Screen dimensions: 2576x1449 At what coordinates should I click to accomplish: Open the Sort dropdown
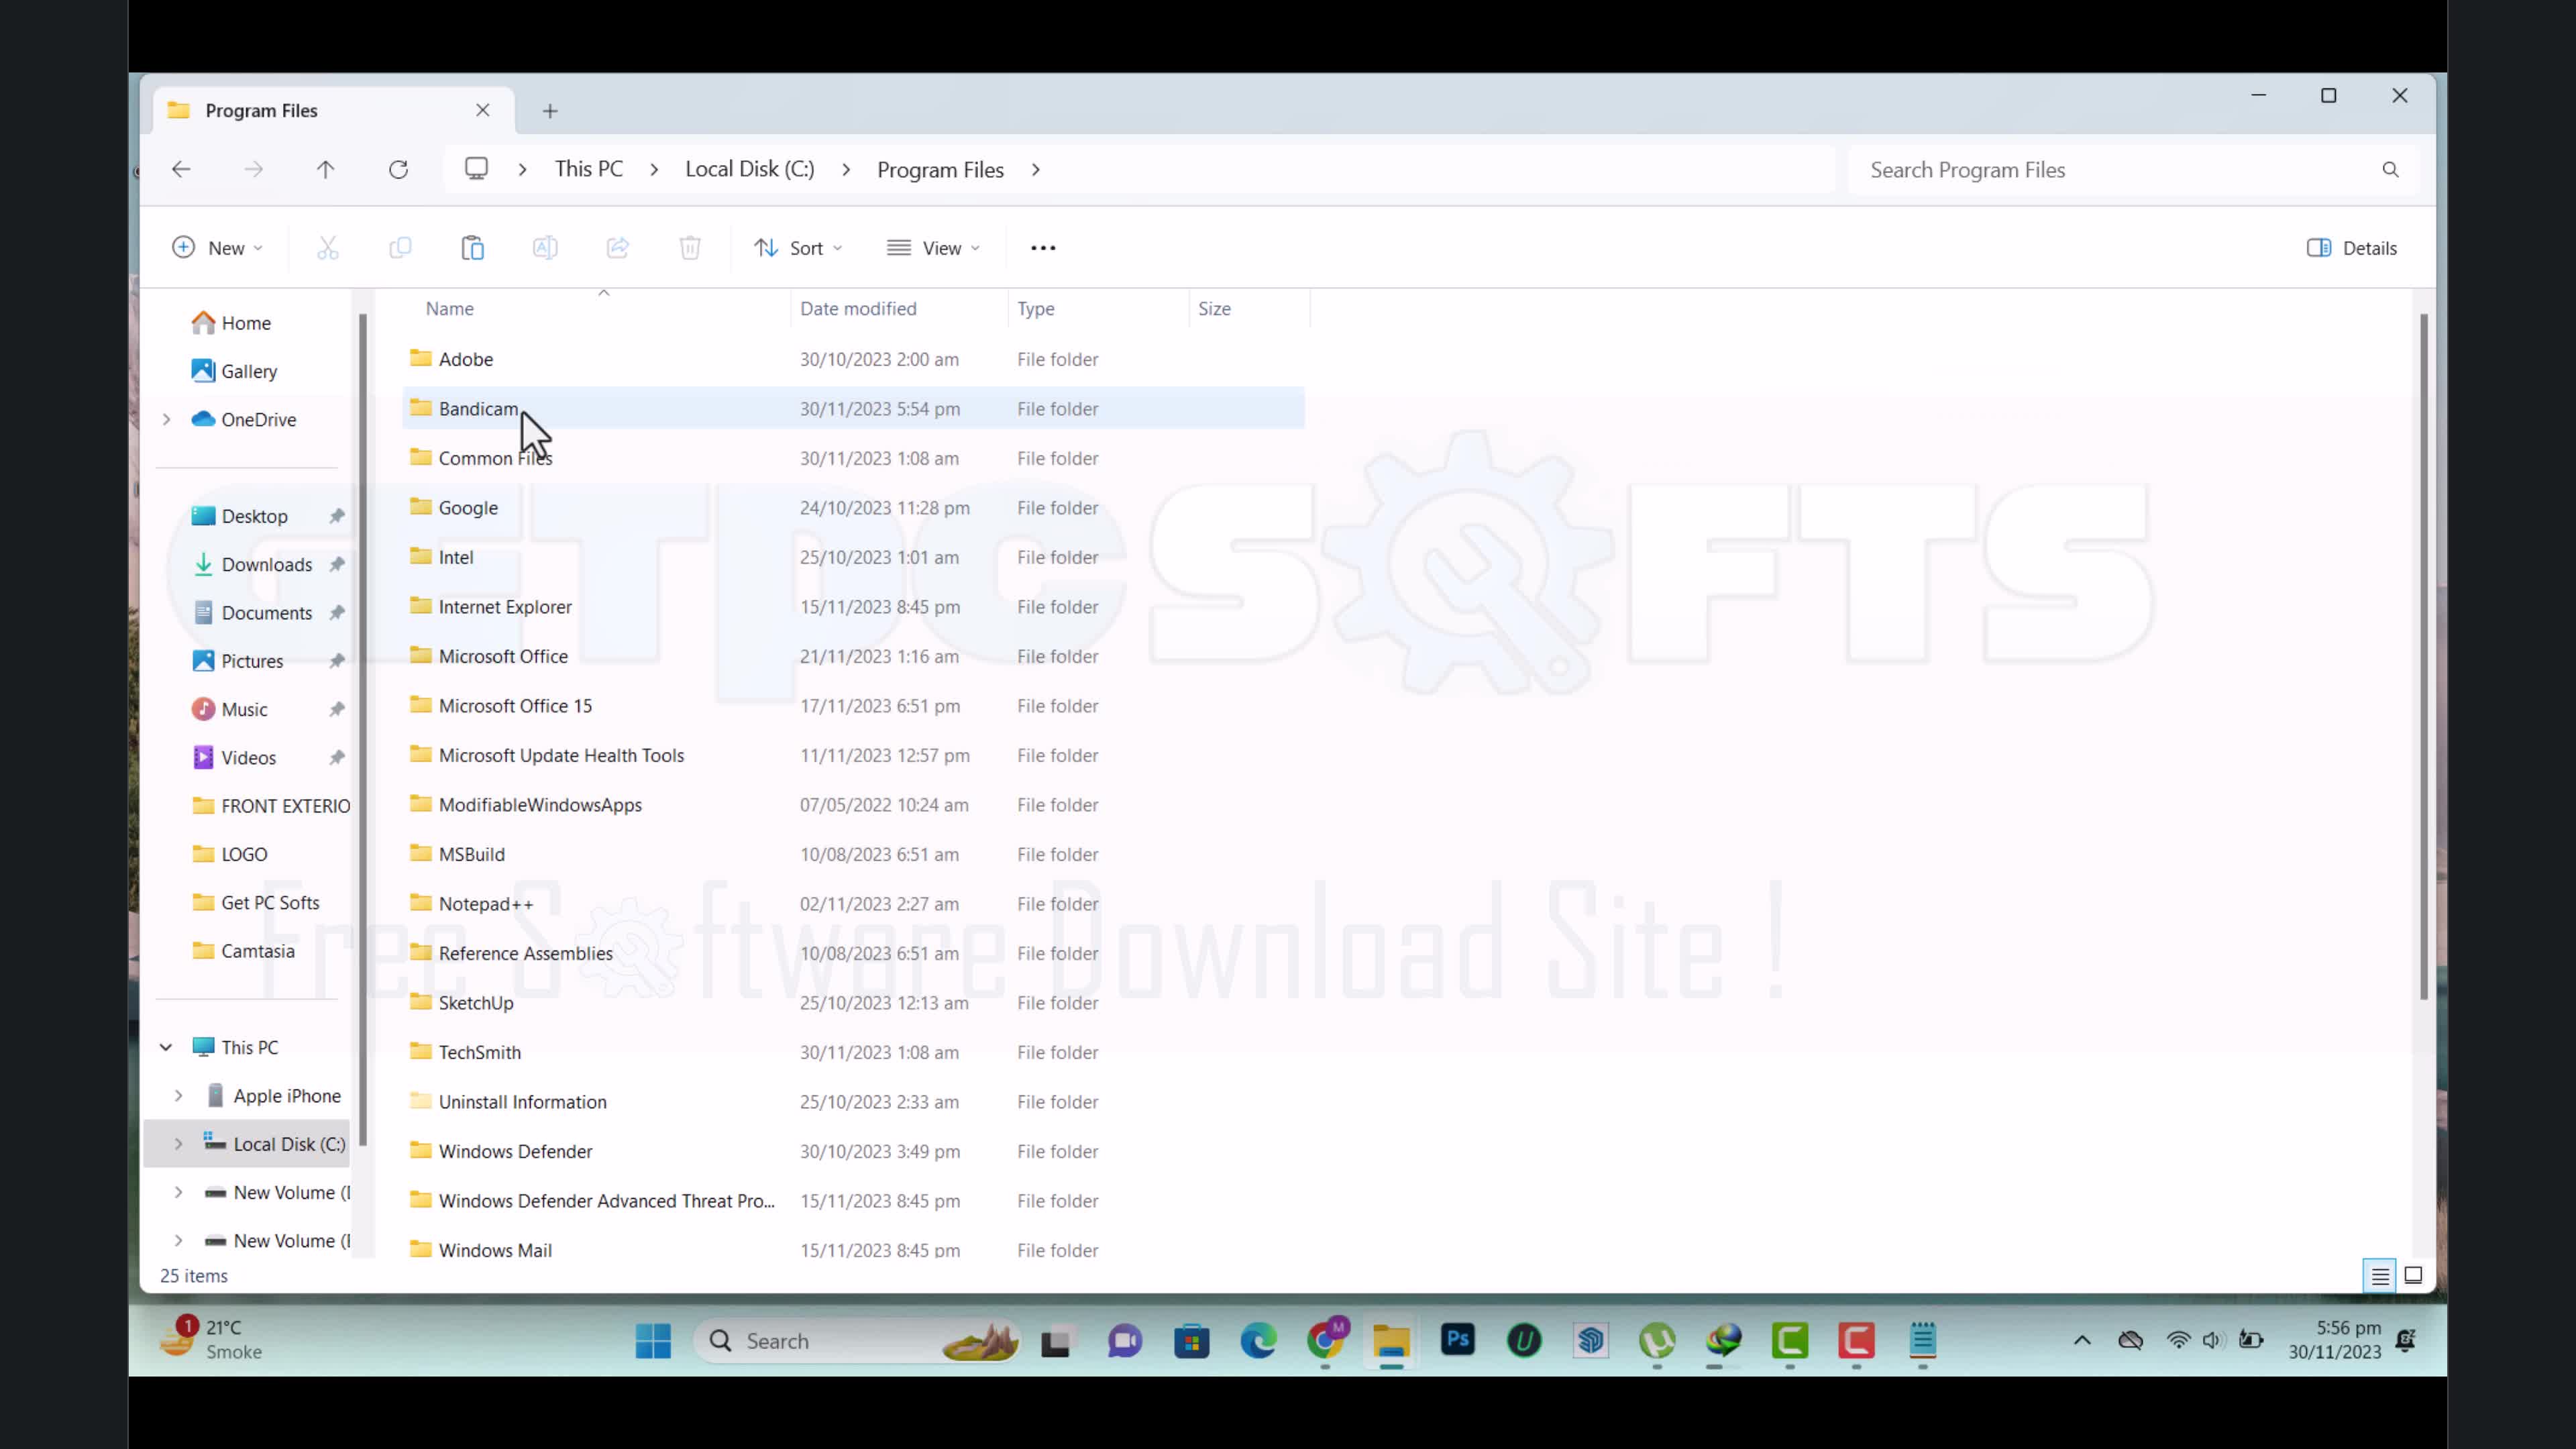pyautogui.click(x=798, y=248)
